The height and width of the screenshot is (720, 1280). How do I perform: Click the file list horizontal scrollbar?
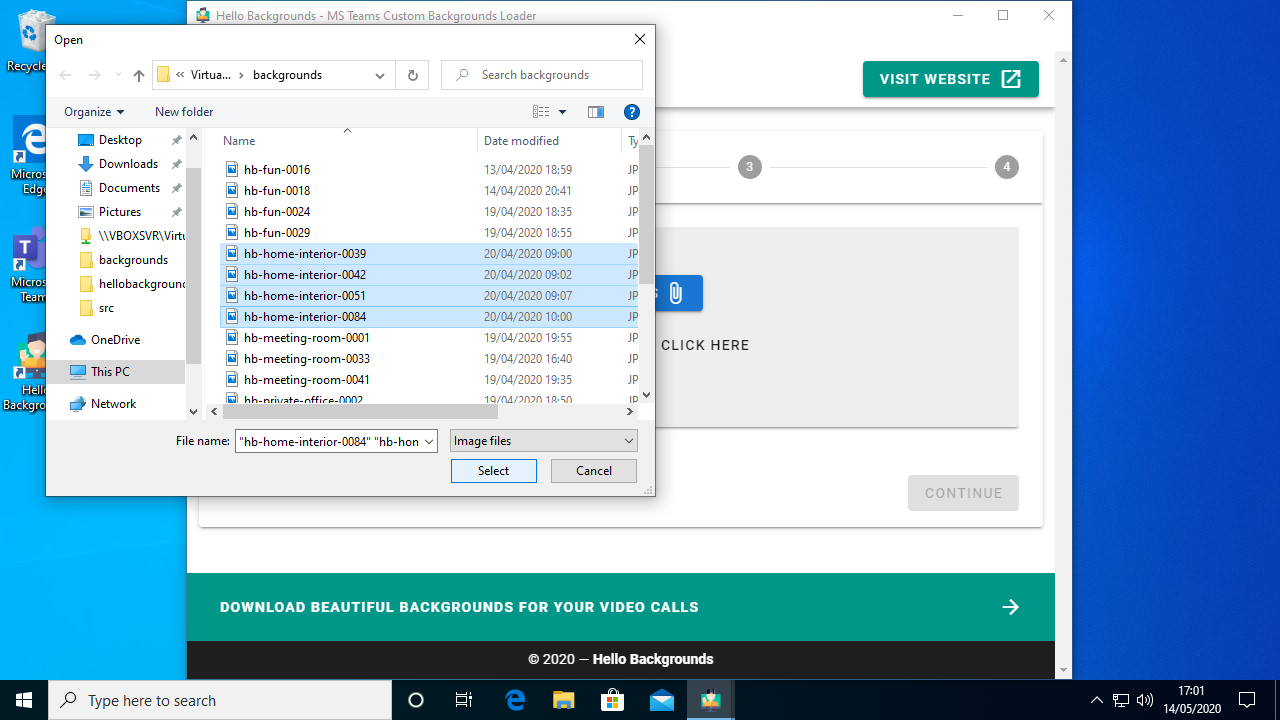[360, 411]
